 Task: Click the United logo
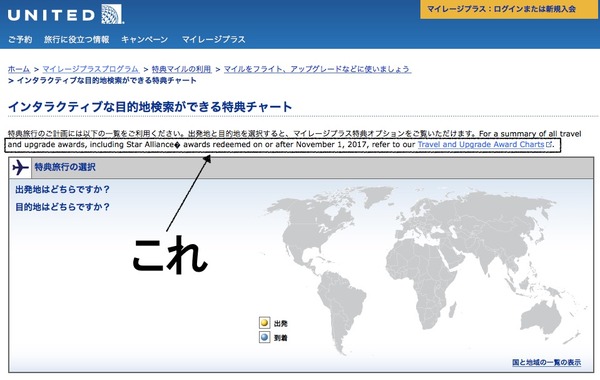tap(65, 15)
